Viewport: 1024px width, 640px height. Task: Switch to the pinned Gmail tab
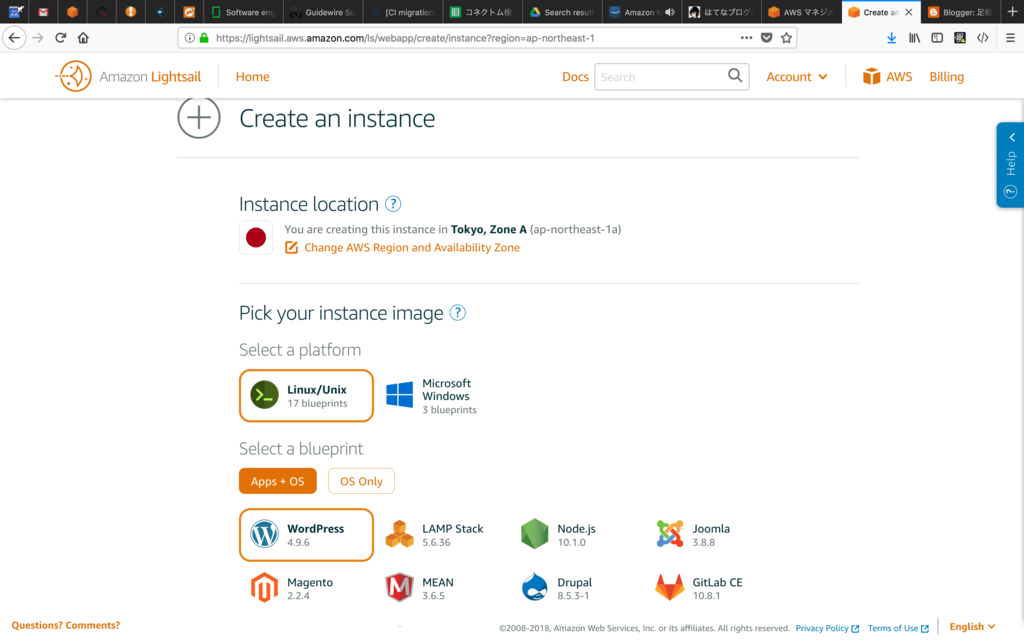point(43,12)
